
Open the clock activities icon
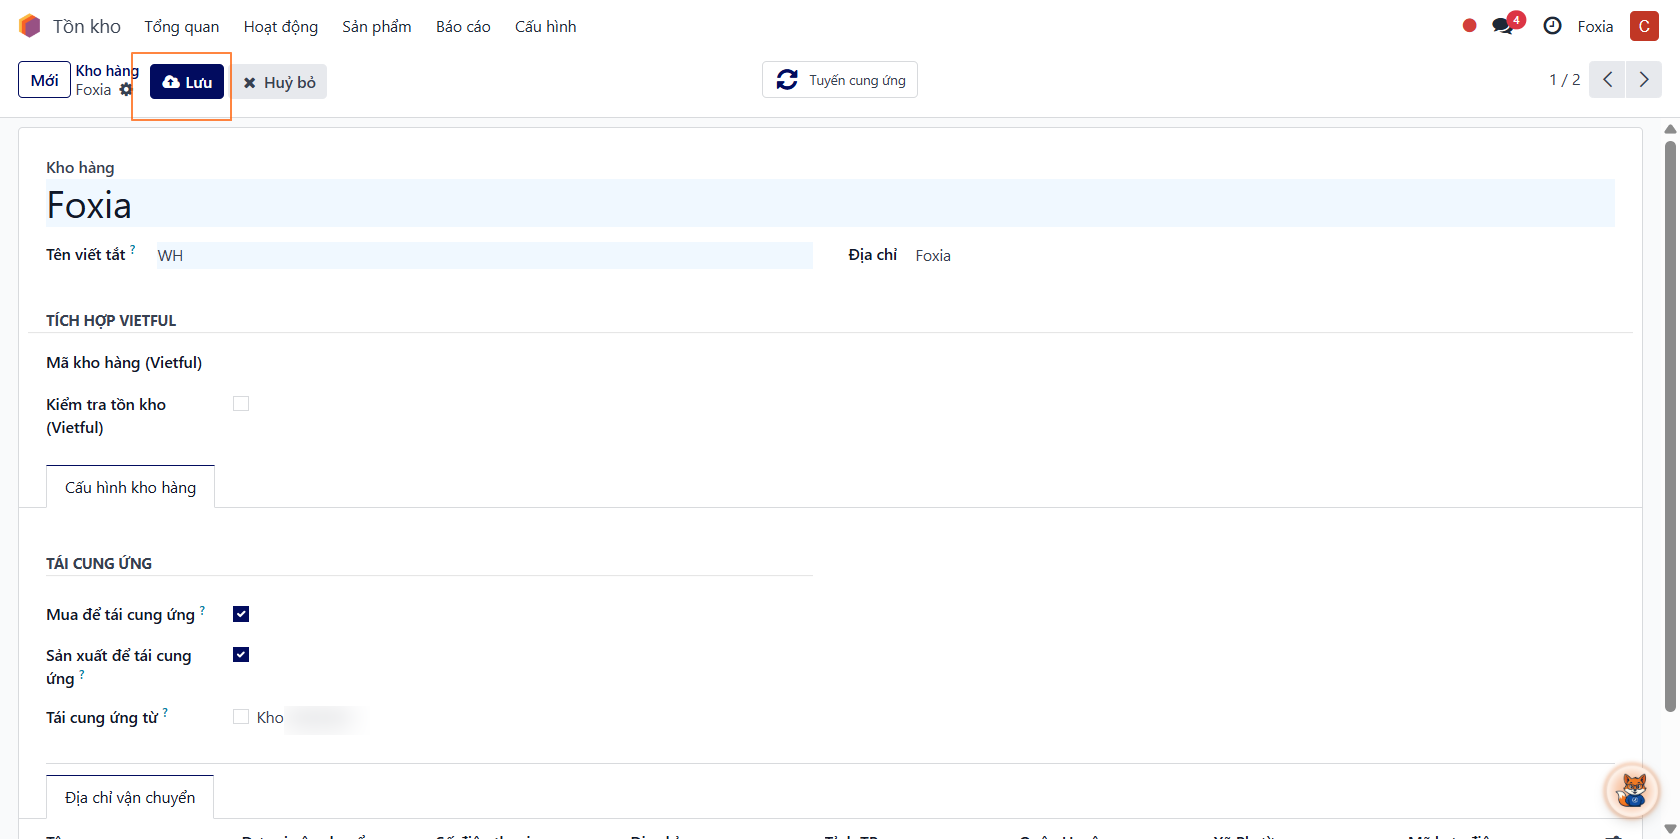(x=1552, y=26)
